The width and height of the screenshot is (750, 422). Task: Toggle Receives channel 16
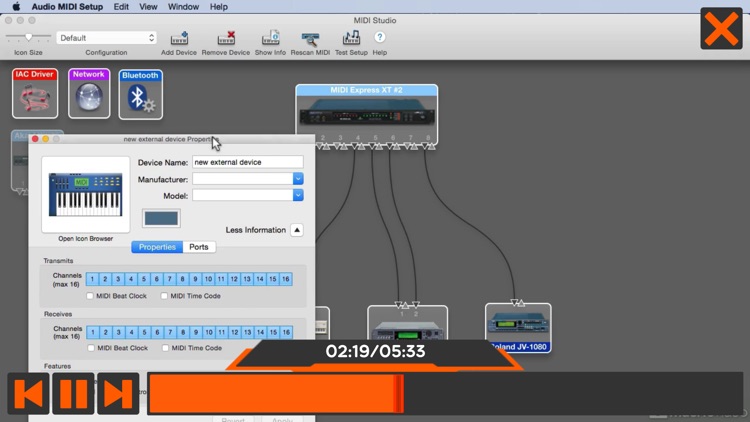(x=286, y=332)
